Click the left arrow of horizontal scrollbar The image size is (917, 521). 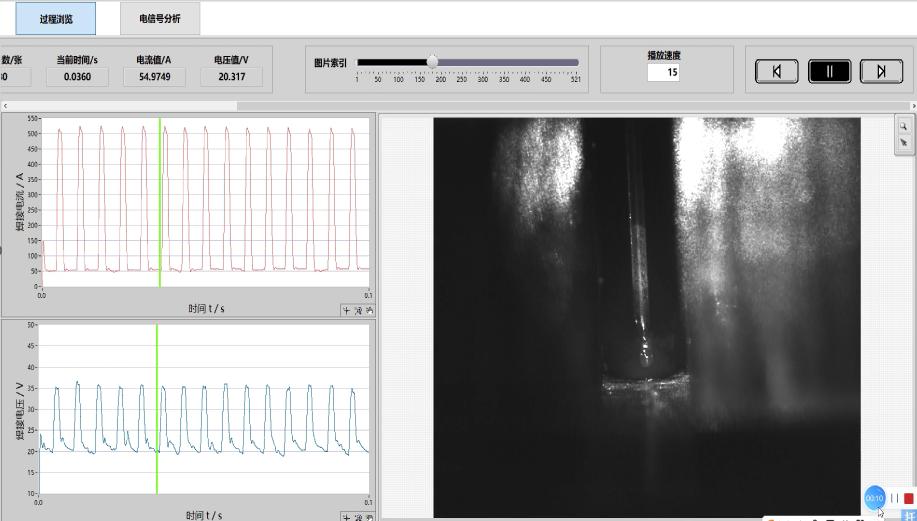click(5, 106)
